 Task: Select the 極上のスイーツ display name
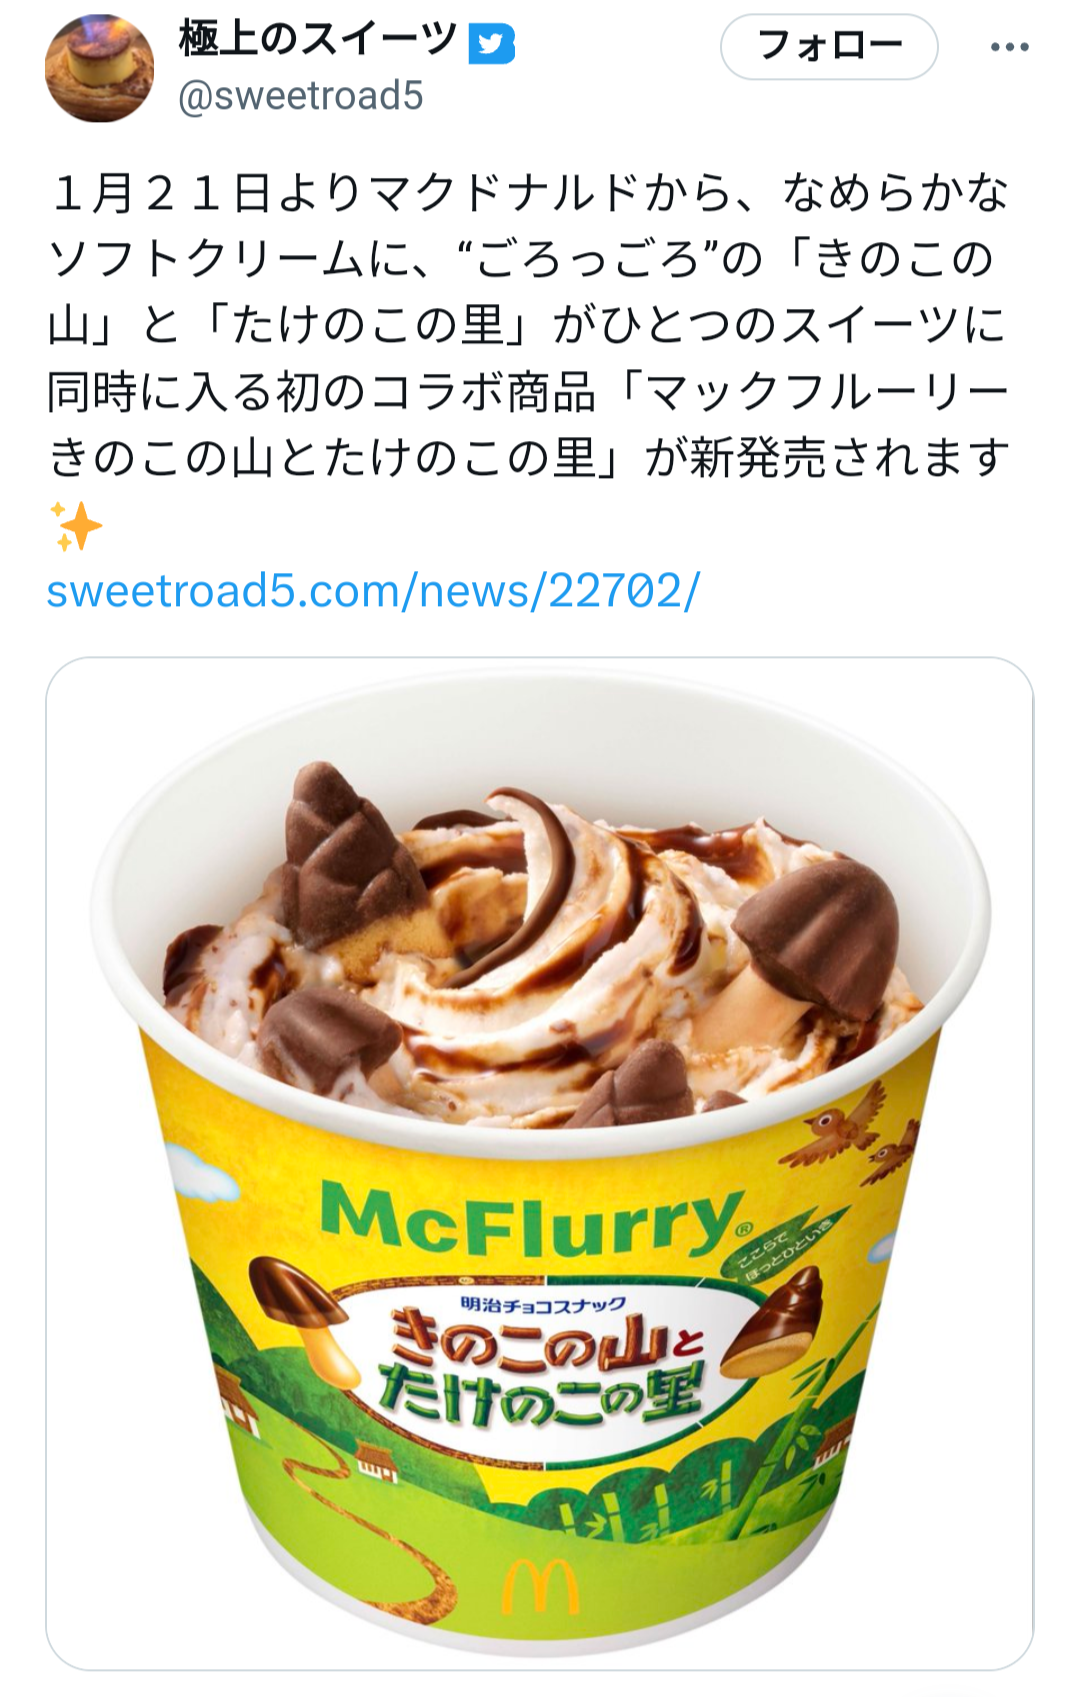click(x=318, y=40)
